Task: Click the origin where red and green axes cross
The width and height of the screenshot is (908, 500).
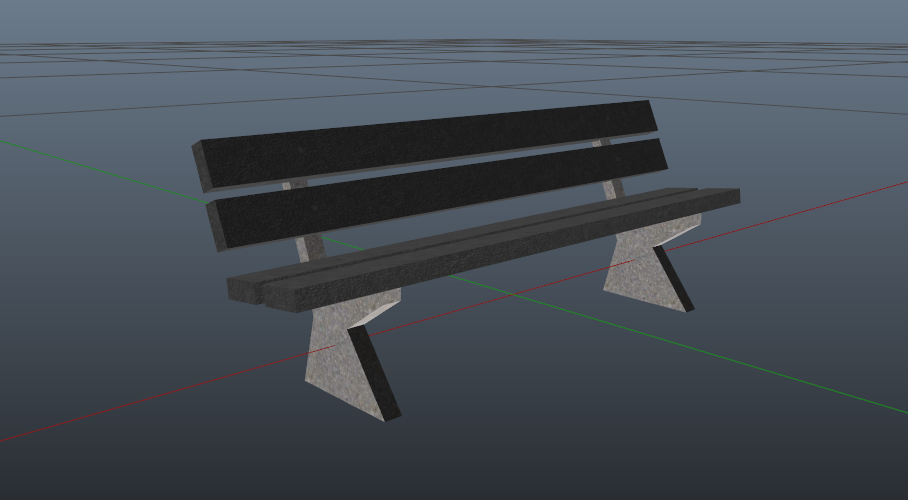Action: [512, 295]
